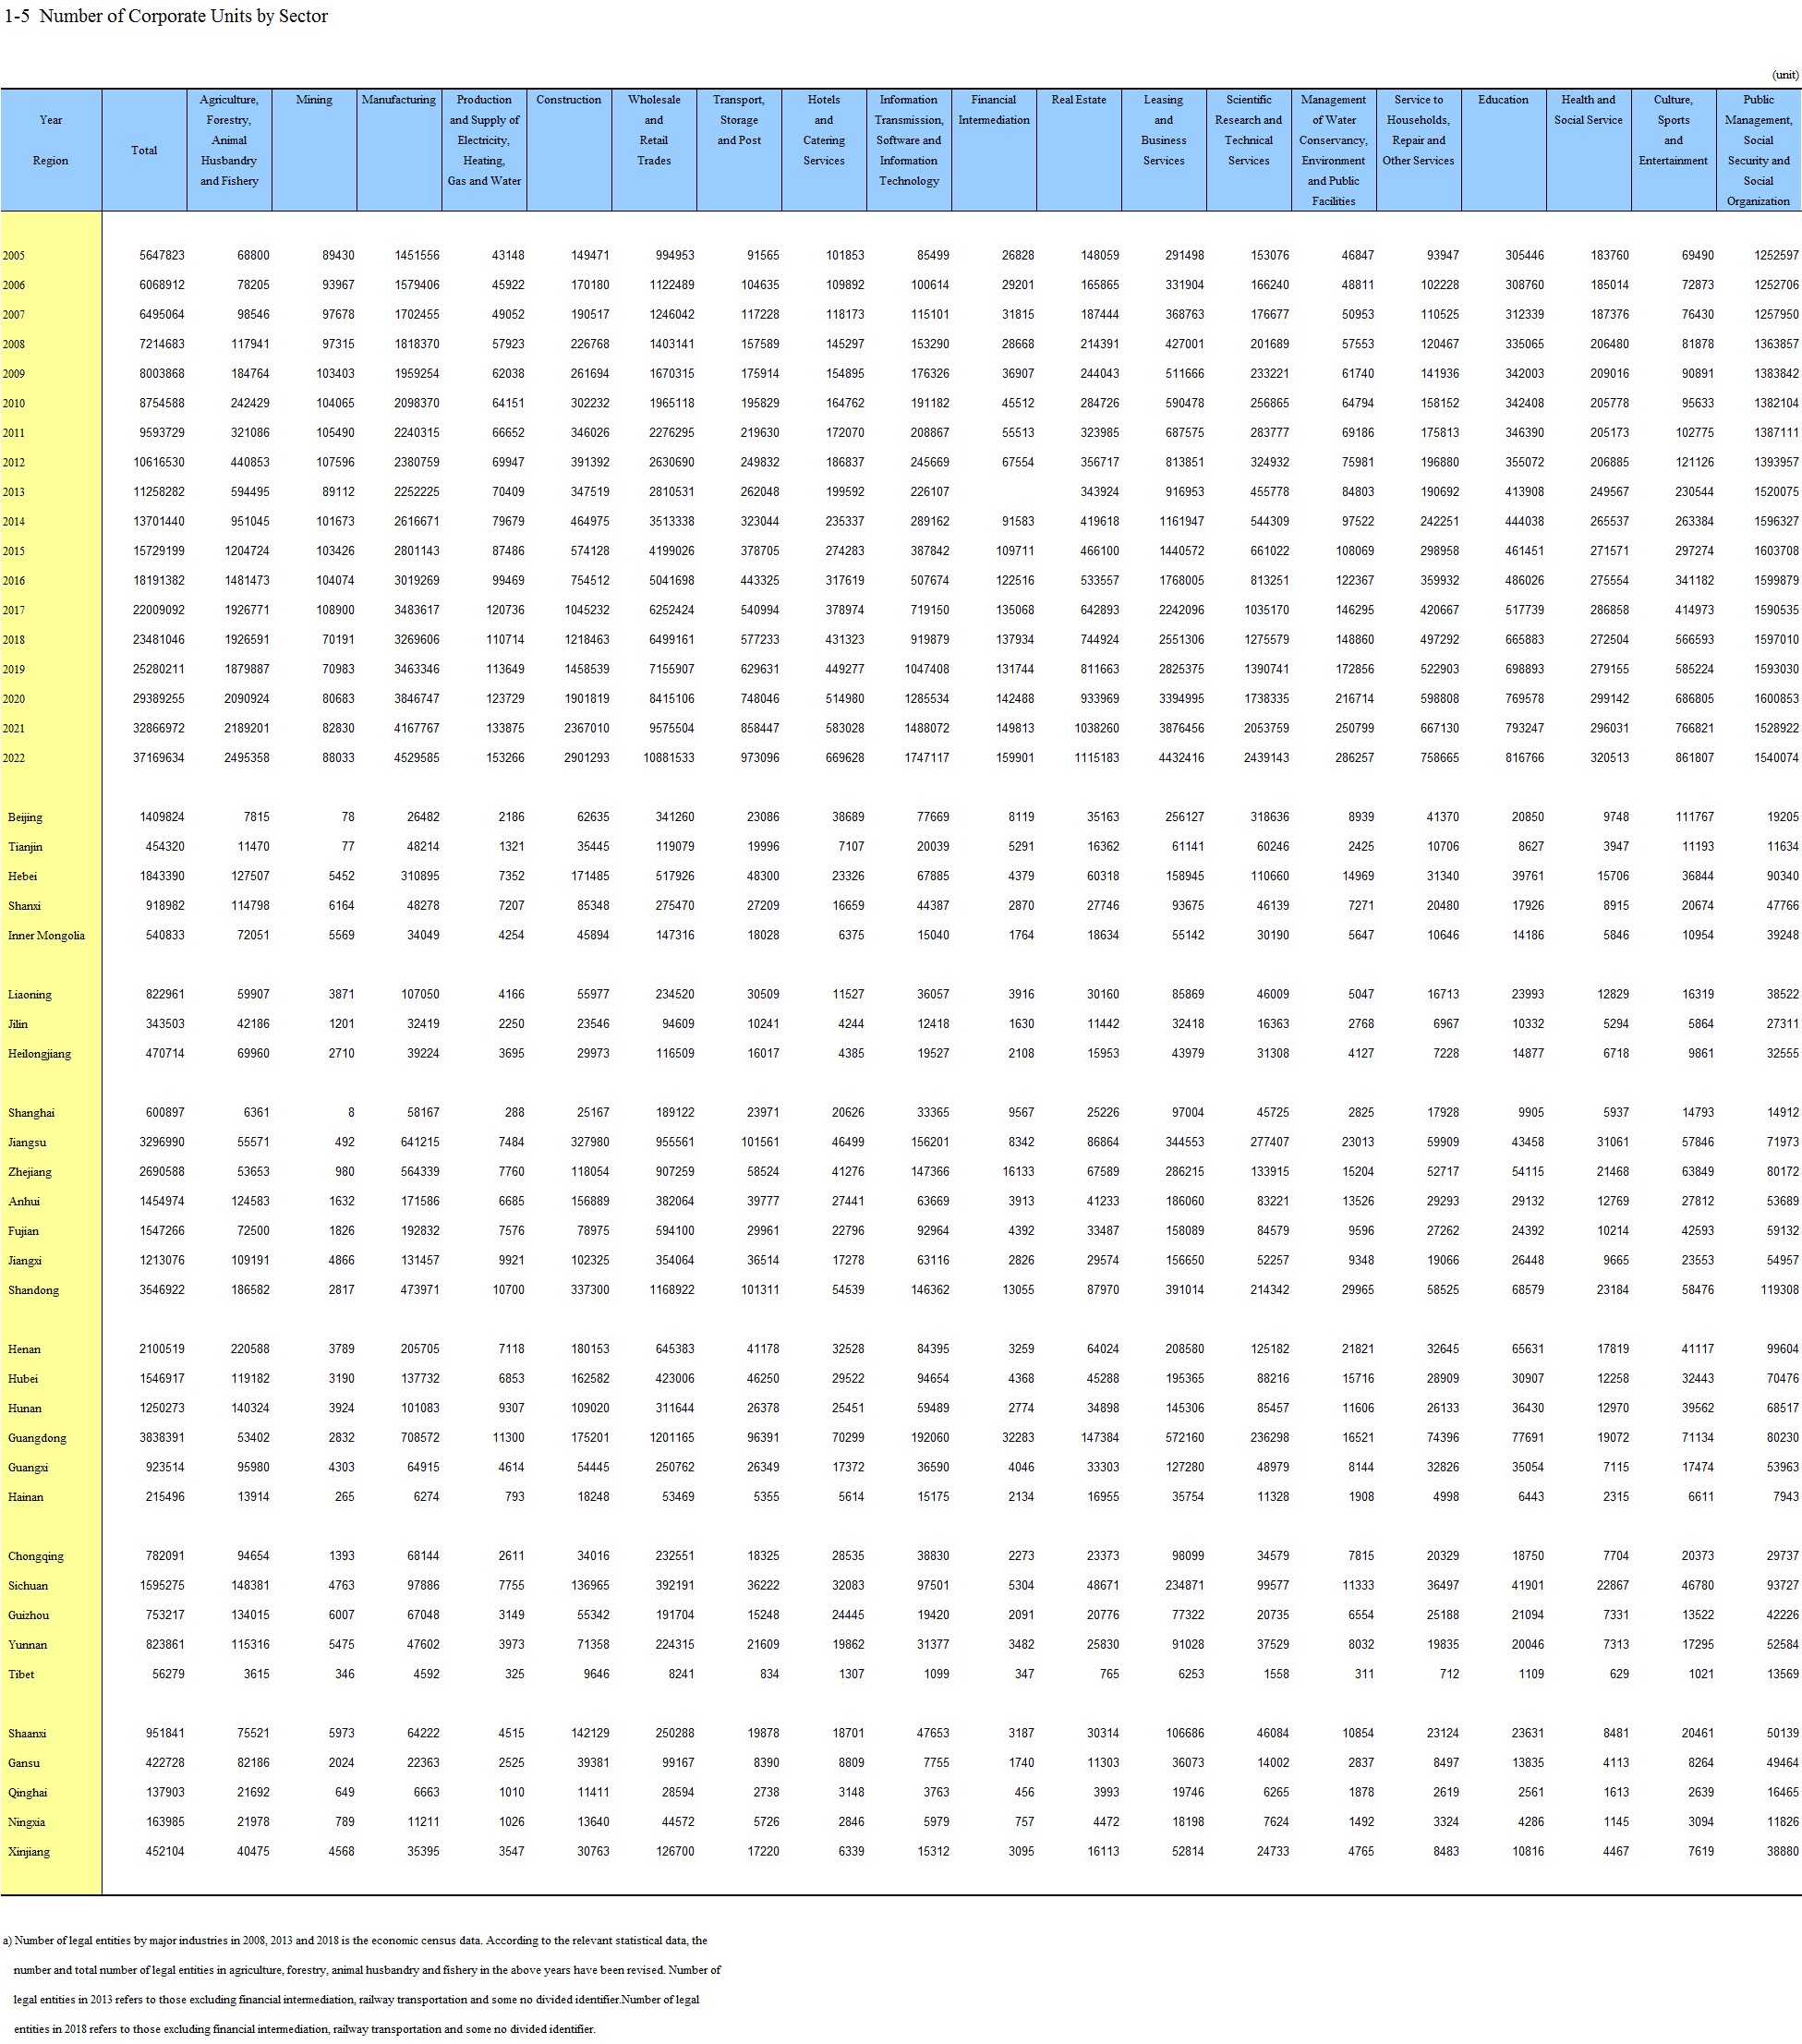The width and height of the screenshot is (1802, 2044).
Task: Select Beijing scientific research value 318636
Action: point(1270,817)
